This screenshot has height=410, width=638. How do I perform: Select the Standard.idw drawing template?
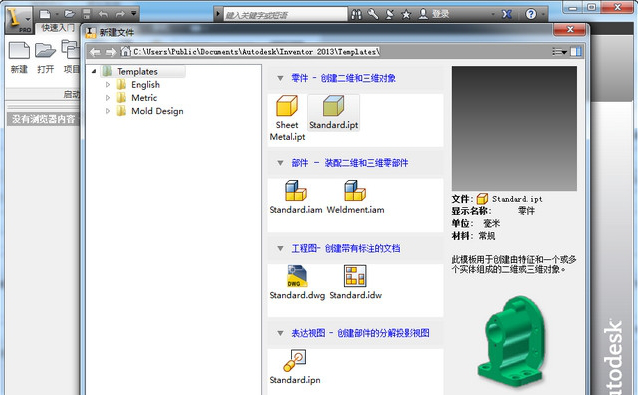coord(355,283)
